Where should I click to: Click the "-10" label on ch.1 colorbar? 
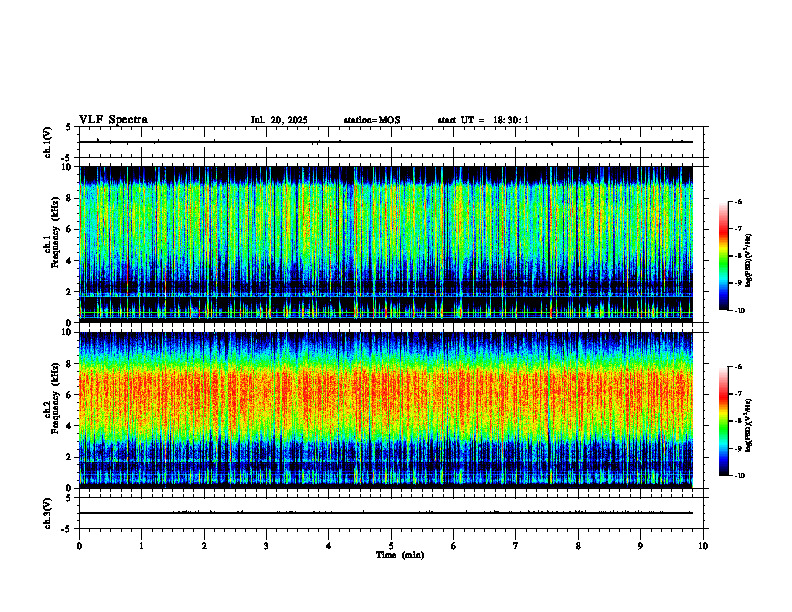[739, 311]
